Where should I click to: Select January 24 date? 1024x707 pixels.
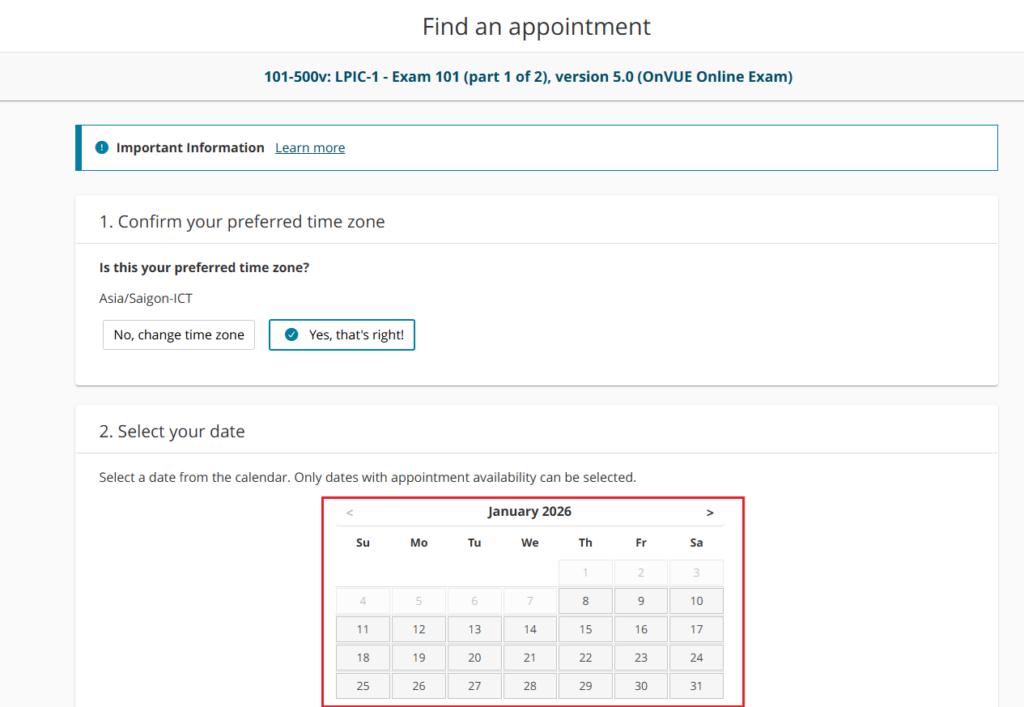click(696, 658)
